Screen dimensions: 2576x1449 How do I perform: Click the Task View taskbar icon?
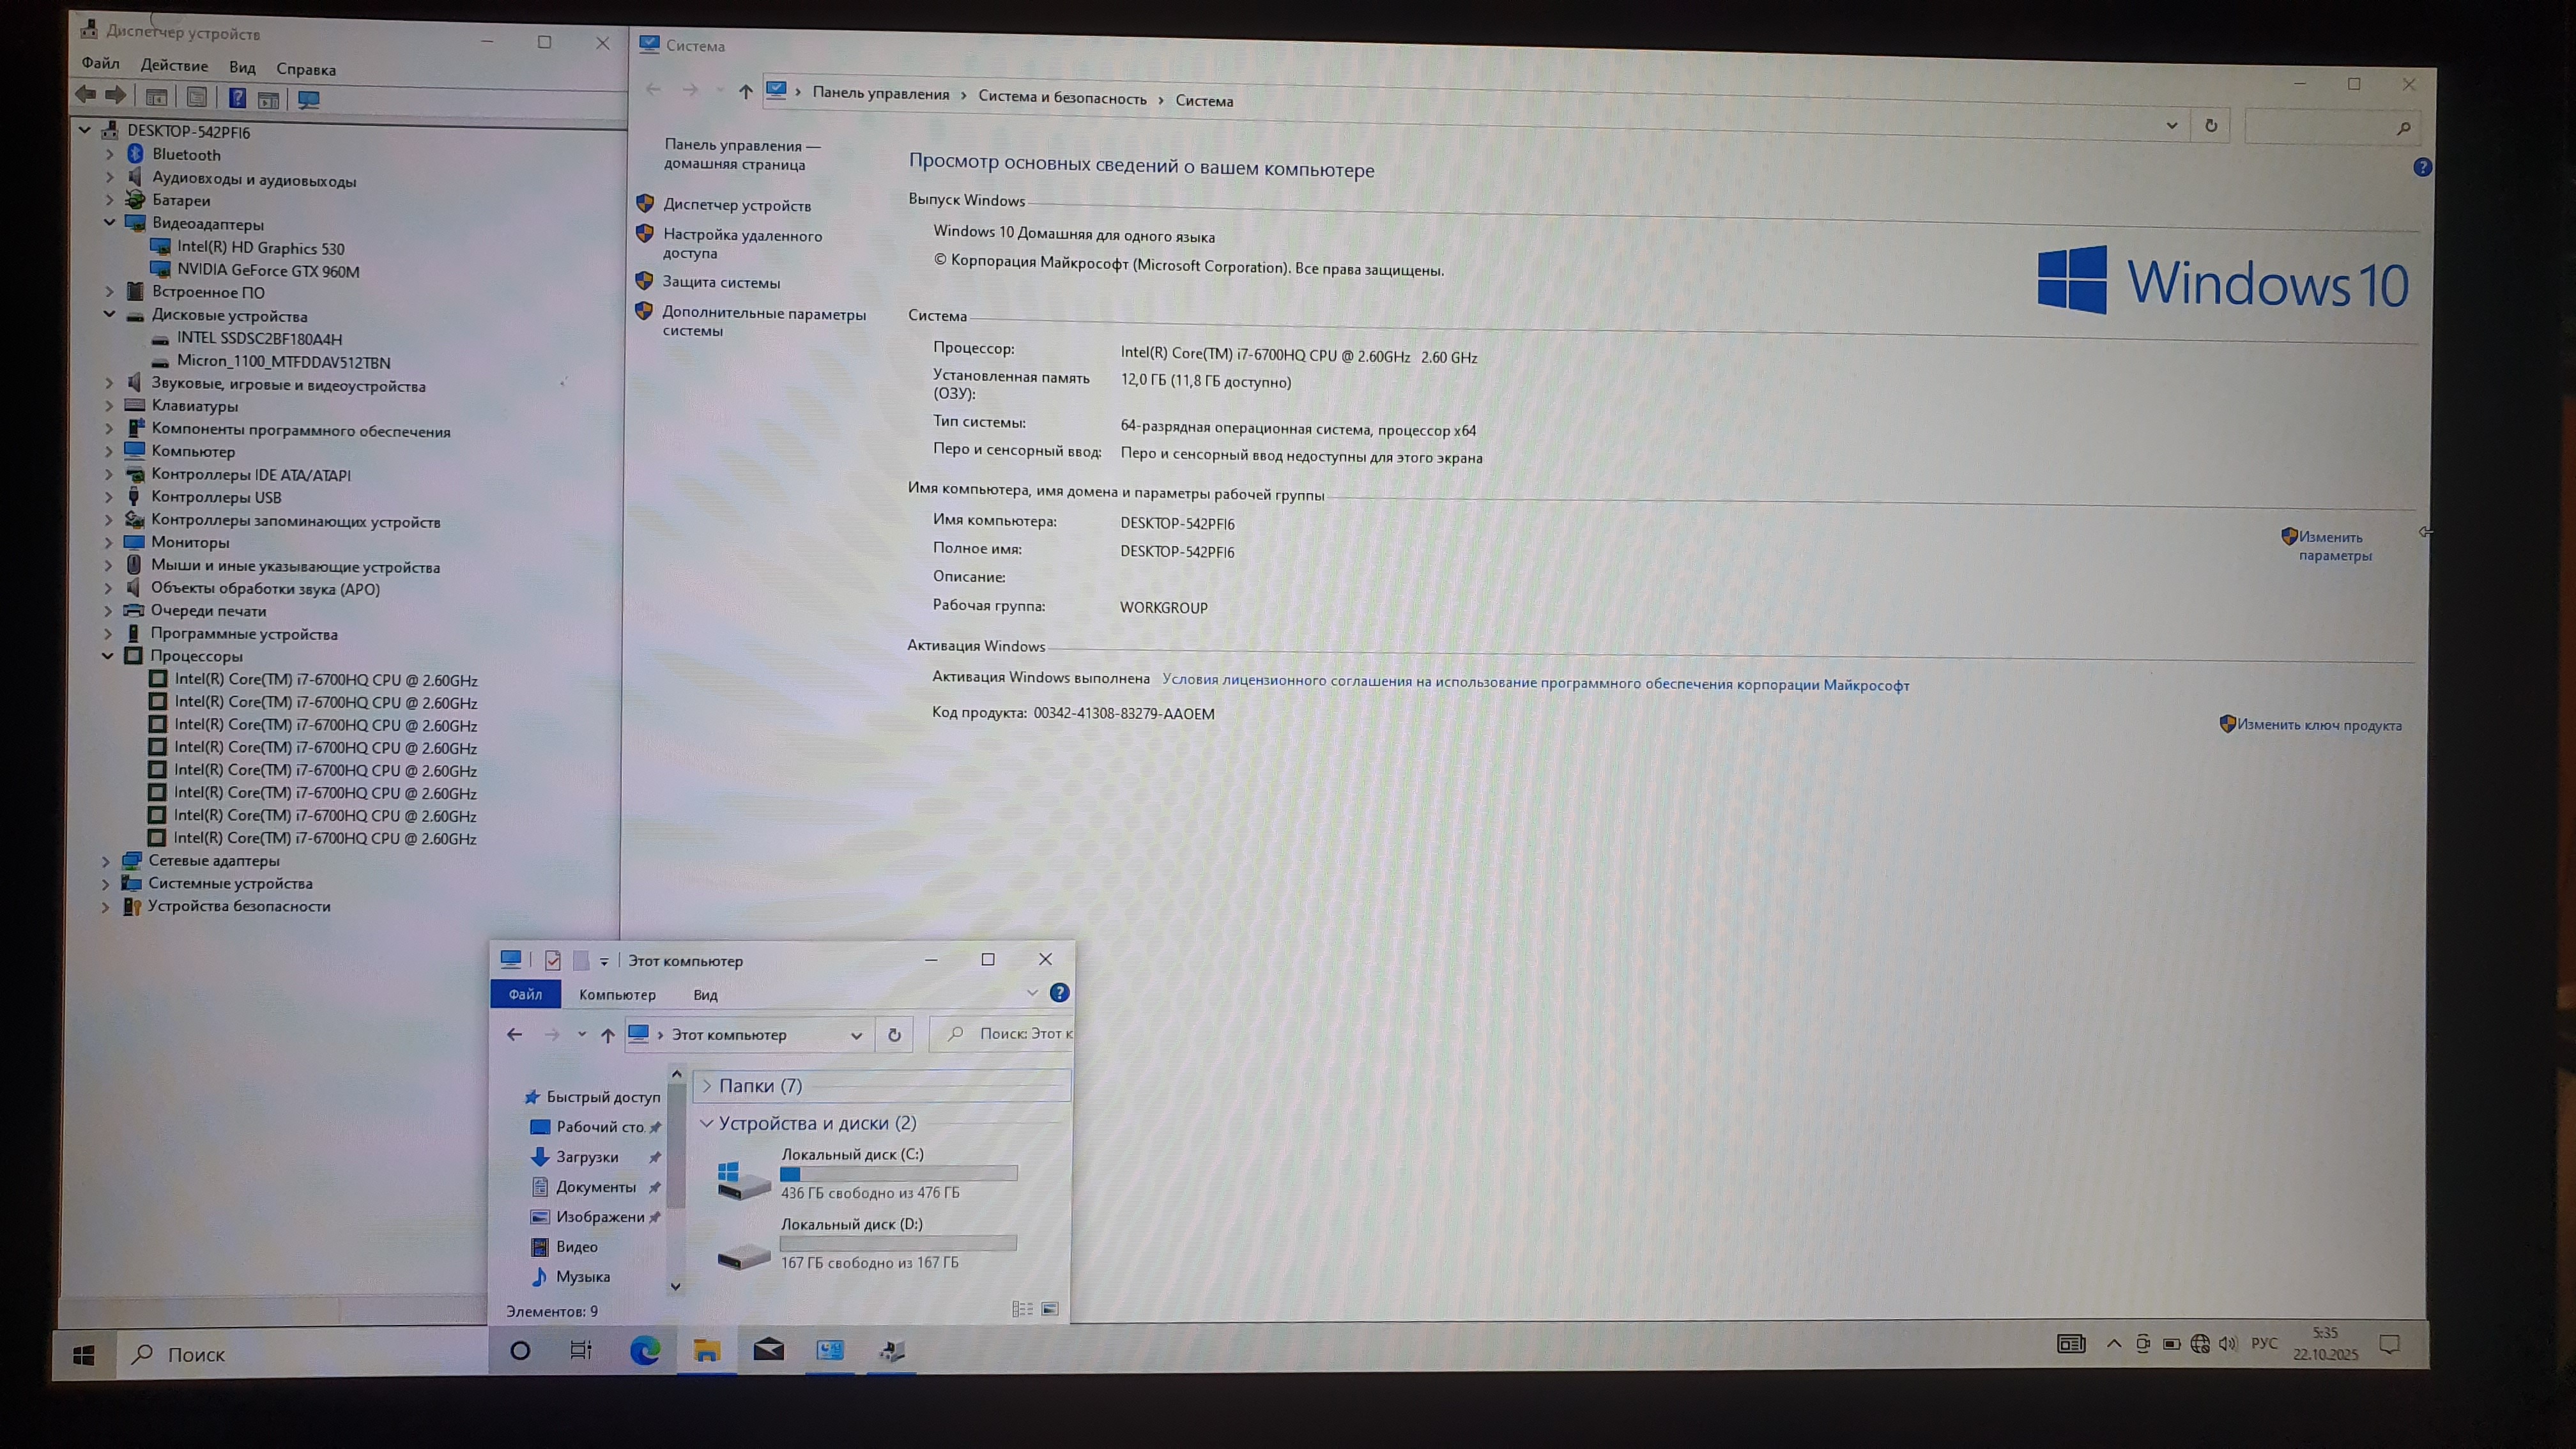(x=581, y=1351)
